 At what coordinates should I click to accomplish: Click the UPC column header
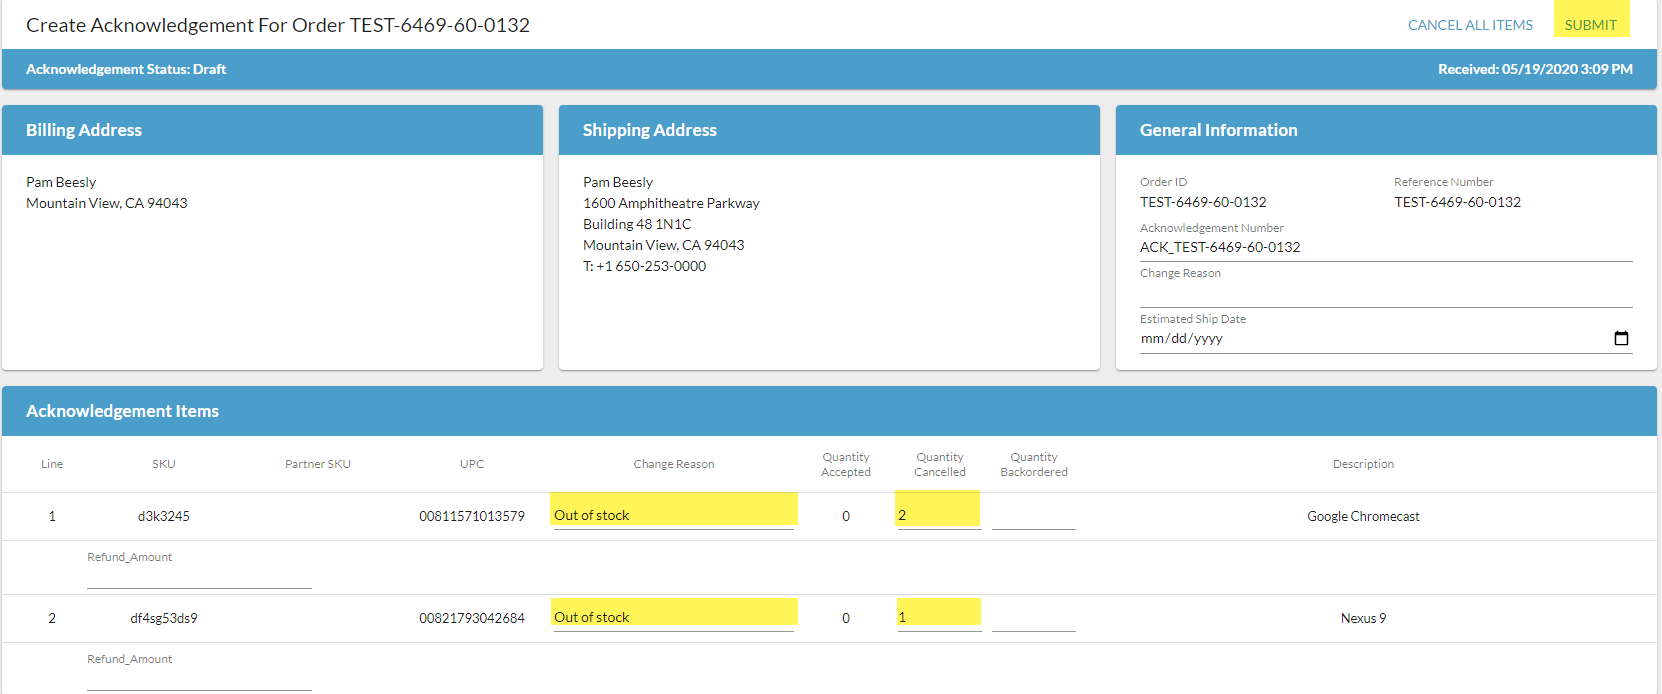click(472, 464)
